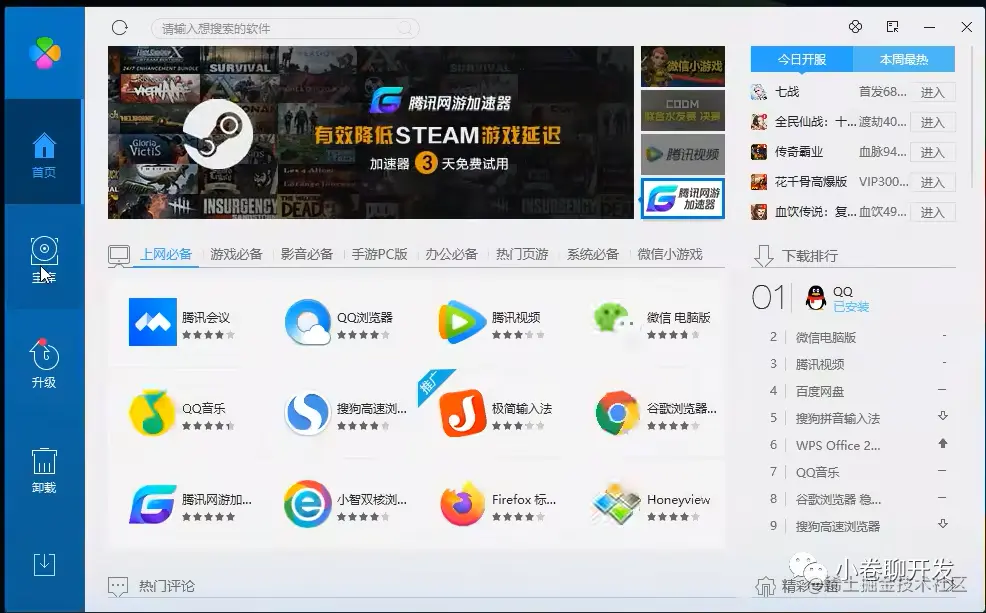Open the 腾讯会议 app icon

(153, 322)
